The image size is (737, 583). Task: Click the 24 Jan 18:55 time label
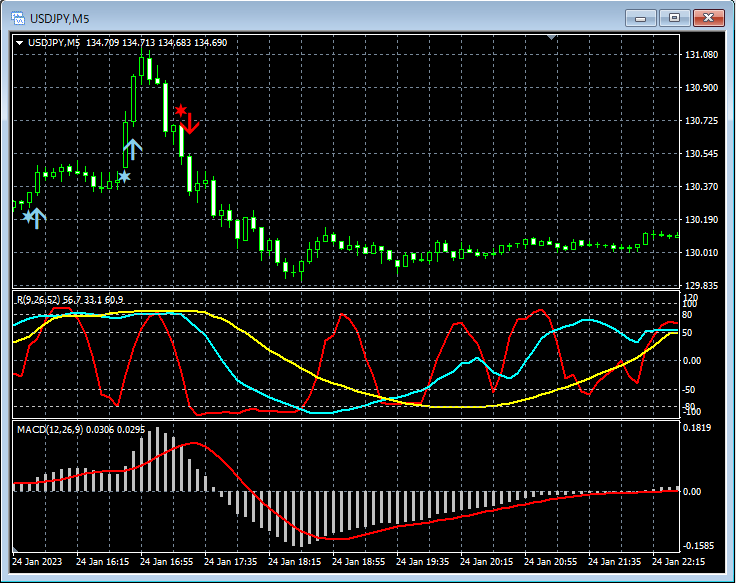click(358, 562)
